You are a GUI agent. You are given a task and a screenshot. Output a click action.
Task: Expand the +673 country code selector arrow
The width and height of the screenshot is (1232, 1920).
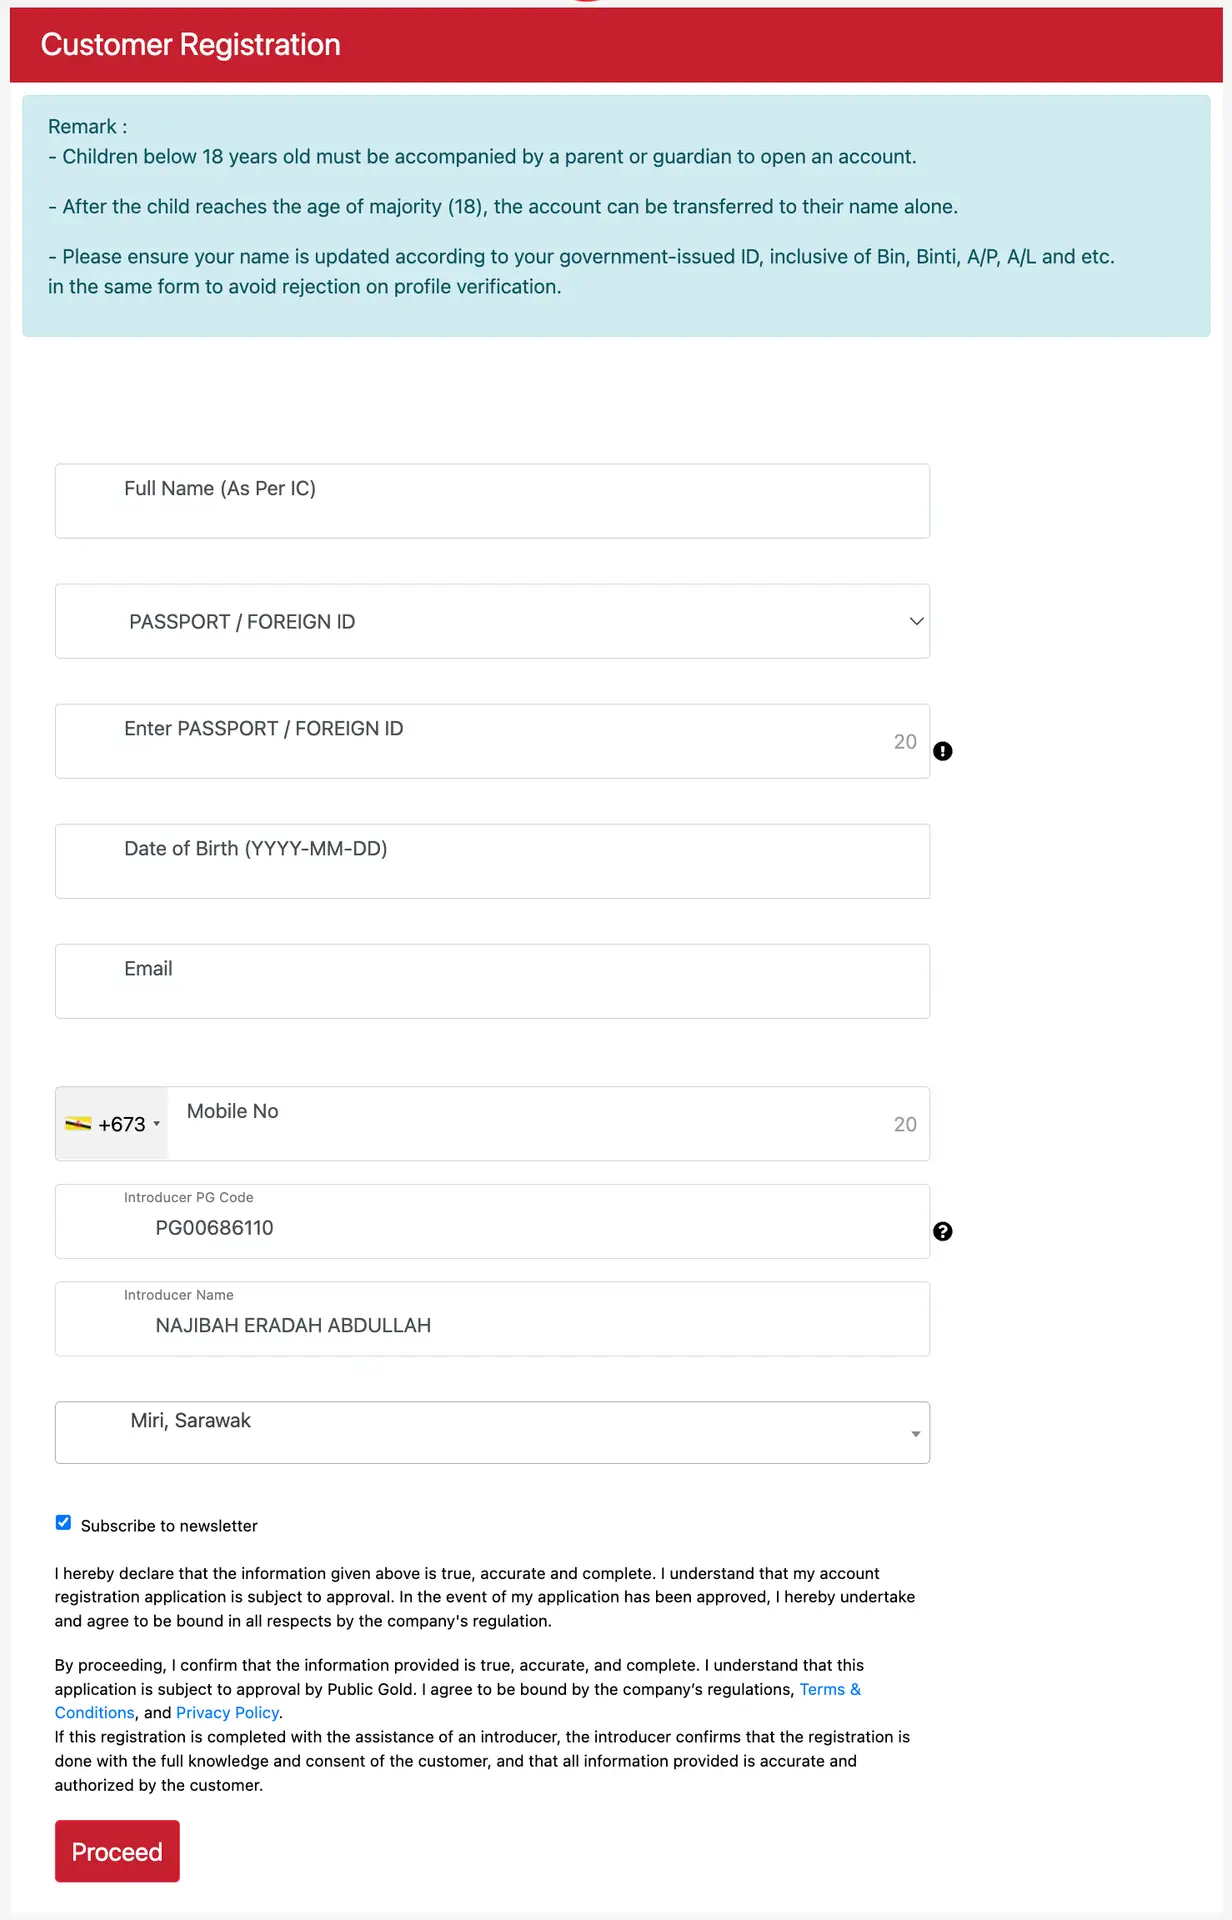tap(156, 1124)
